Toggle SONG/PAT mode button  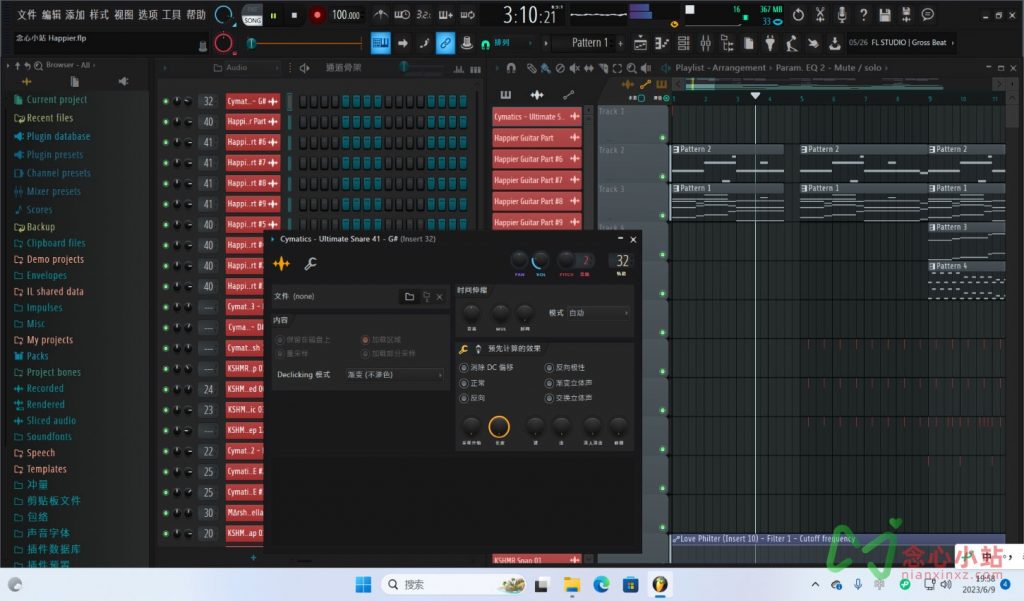252,15
